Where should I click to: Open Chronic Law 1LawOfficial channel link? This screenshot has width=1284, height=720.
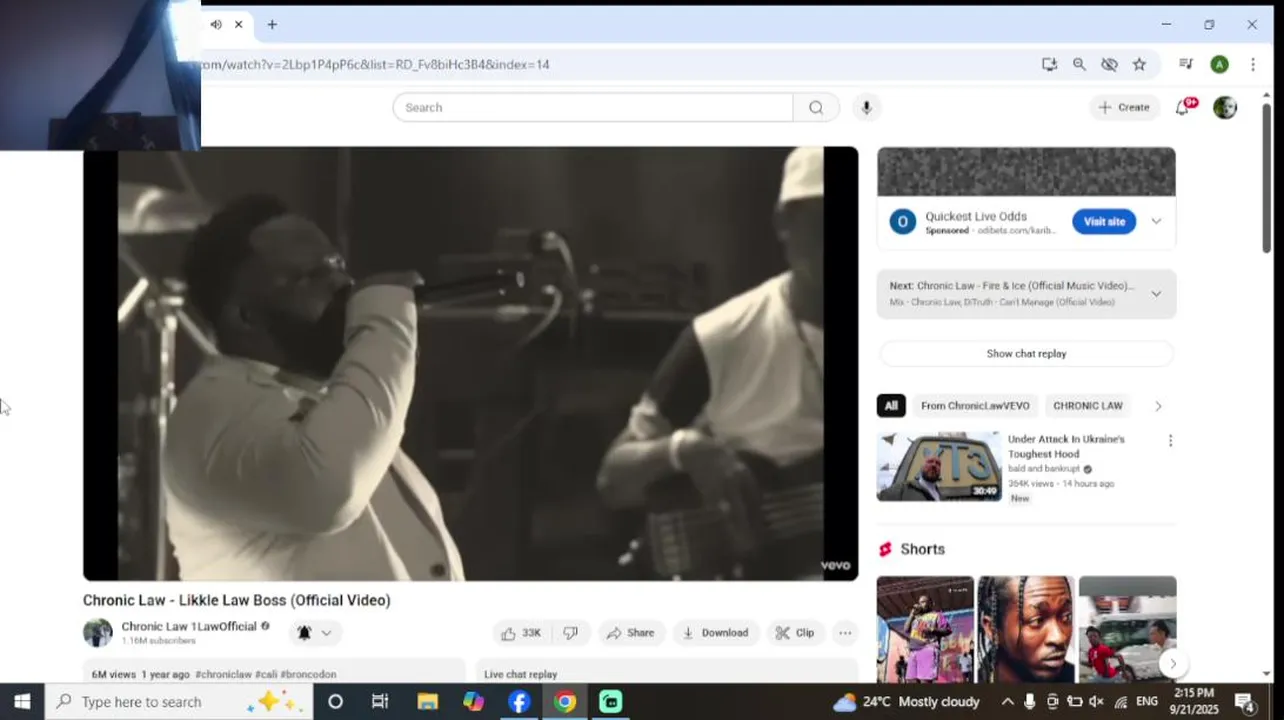[189, 626]
